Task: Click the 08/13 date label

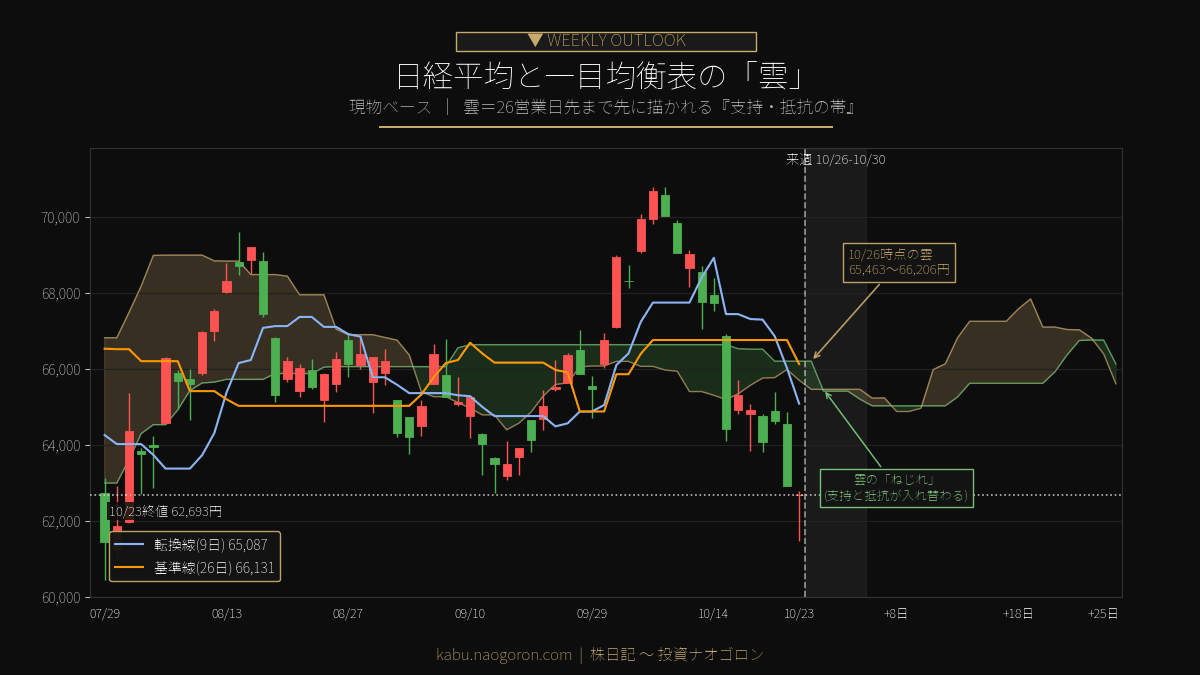Action: 227,614
